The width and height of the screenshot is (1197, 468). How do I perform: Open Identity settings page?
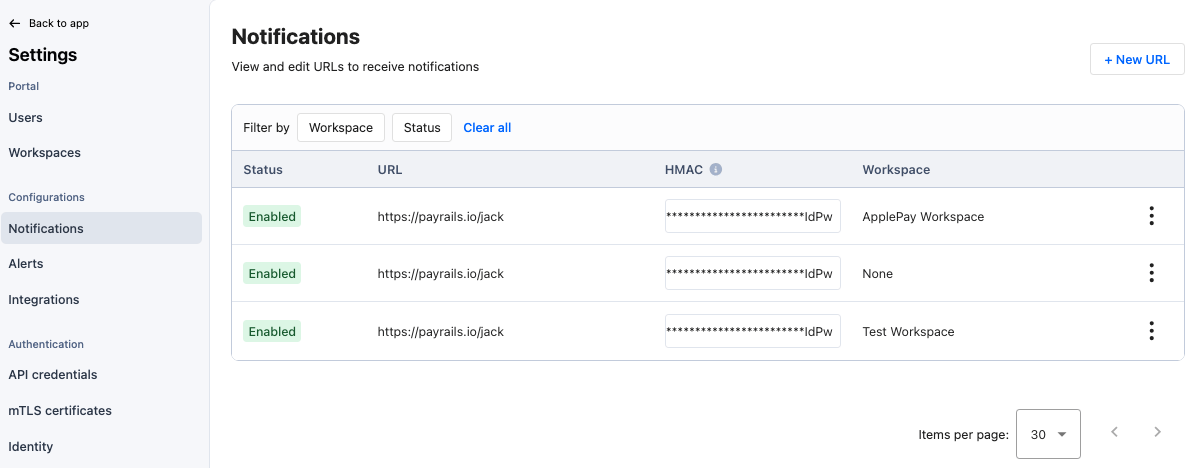click(31, 447)
